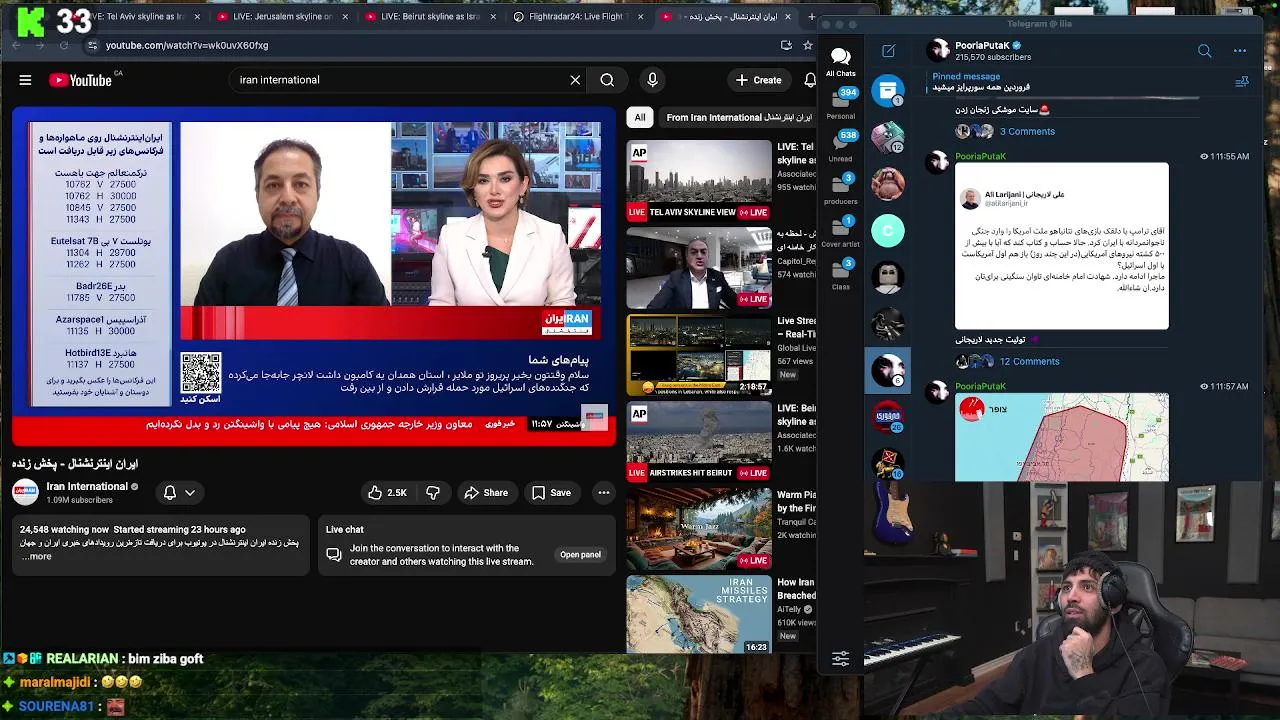The height and width of the screenshot is (720, 1280).
Task: Open the chat with the teal 'C' avatar
Action: [887, 231]
